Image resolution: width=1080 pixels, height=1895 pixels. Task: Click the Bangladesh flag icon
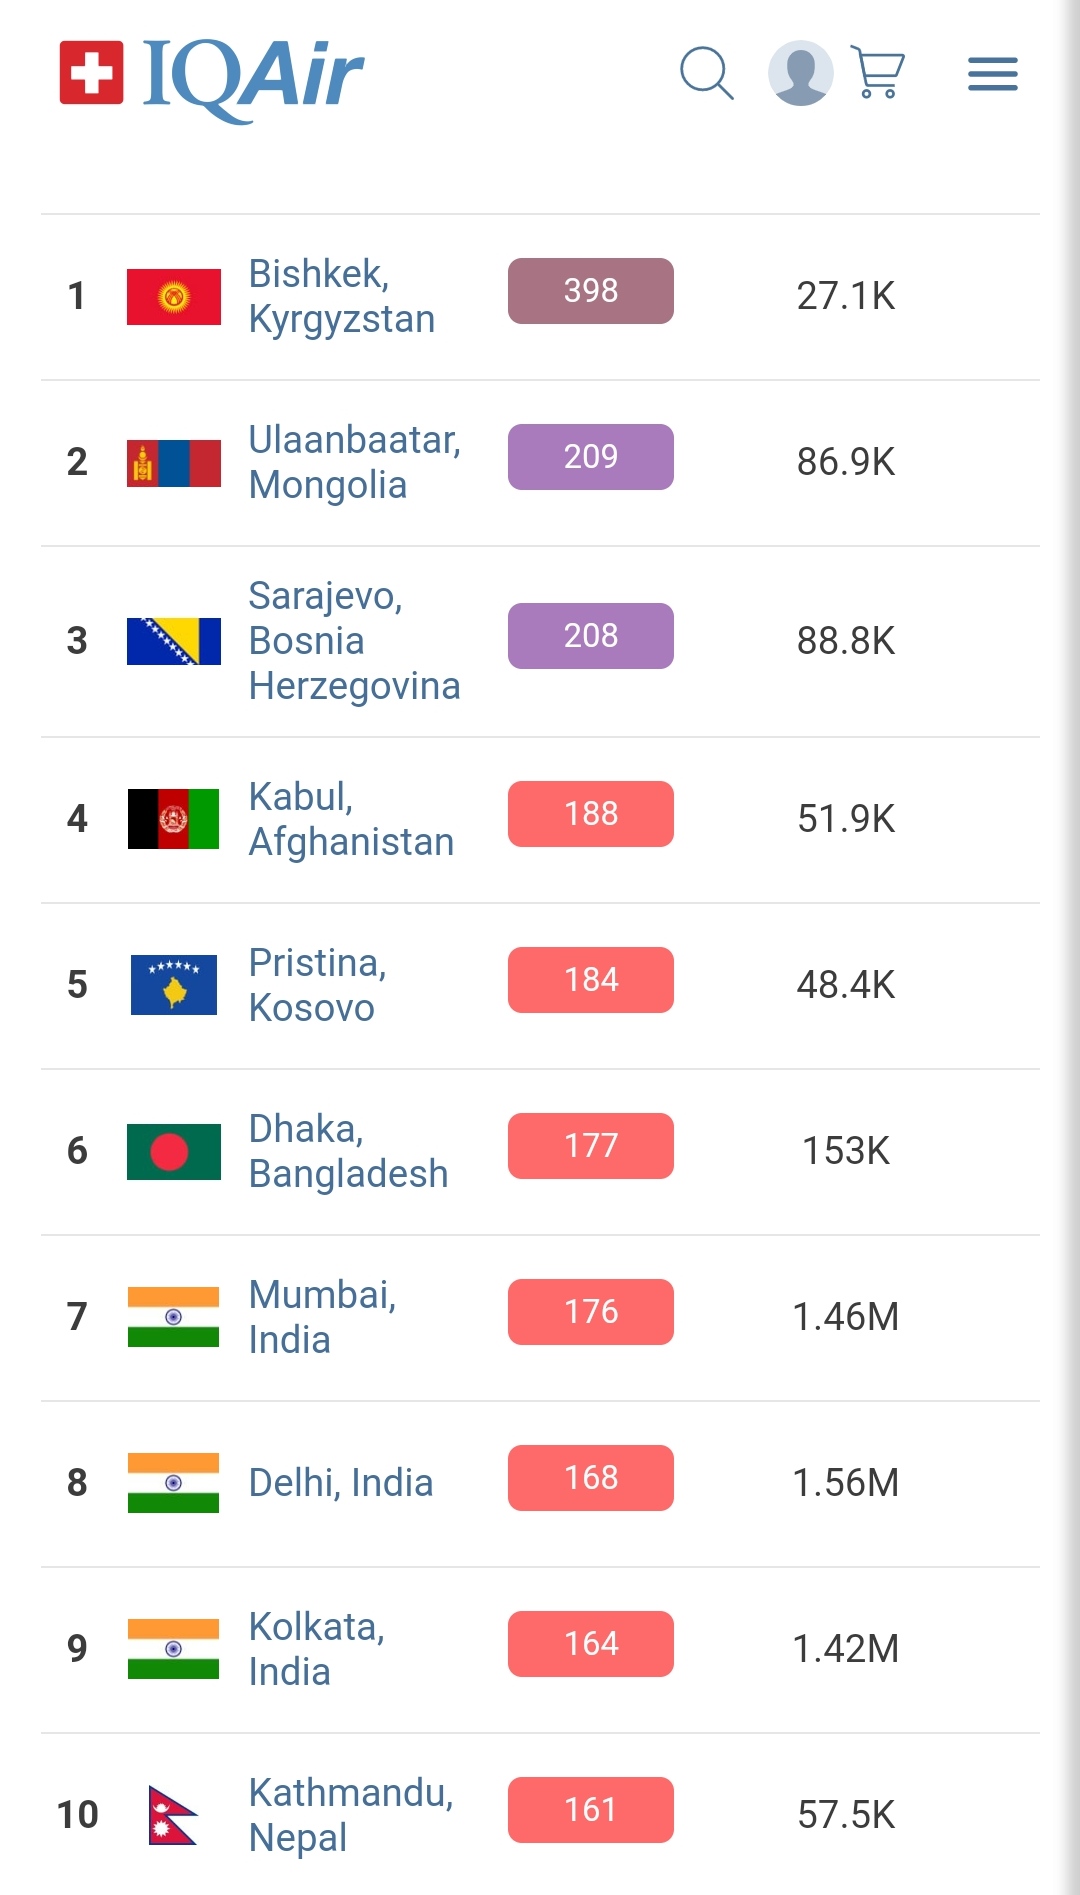pos(174,1151)
